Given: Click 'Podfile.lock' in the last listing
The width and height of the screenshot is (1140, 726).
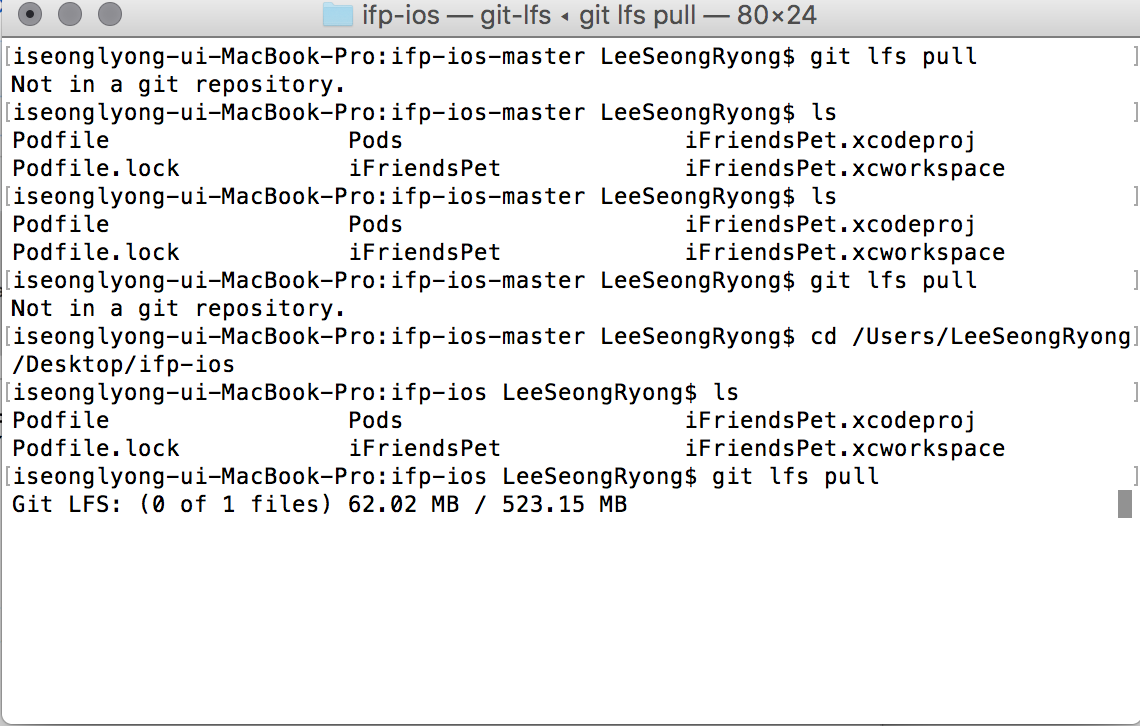Looking at the screenshot, I should (96, 449).
